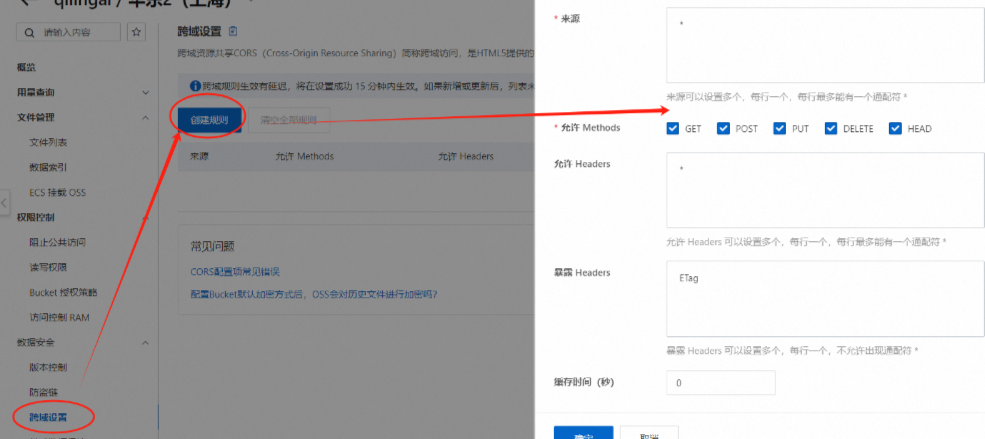Open 跨域设置 in the sidebar menu

[49, 415]
